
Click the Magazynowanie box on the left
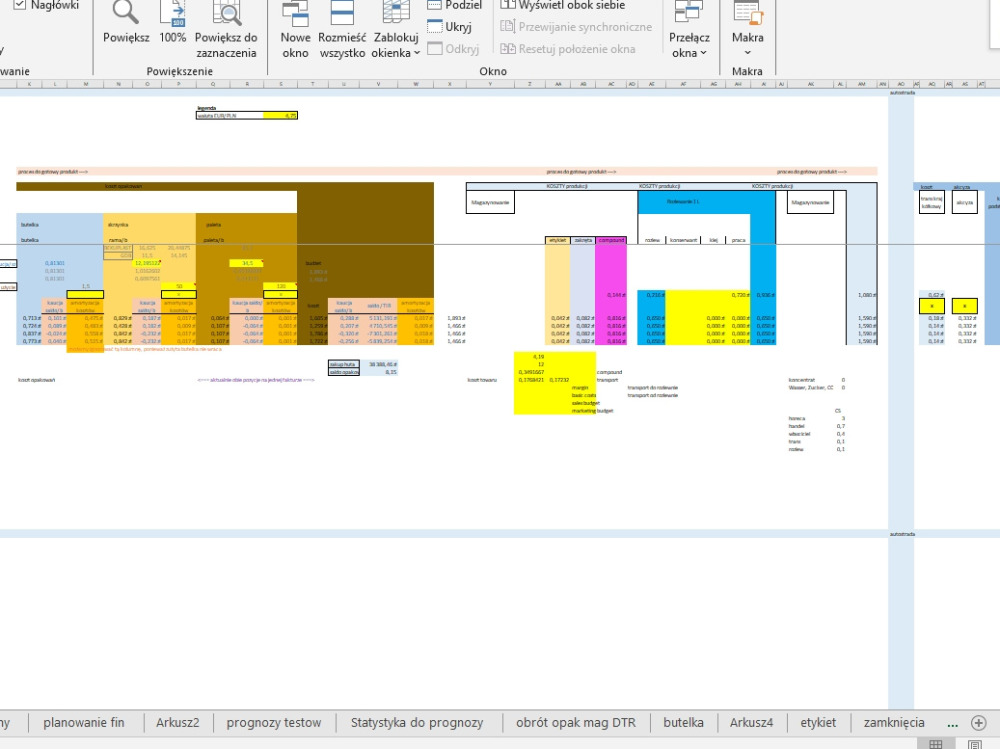click(490, 202)
